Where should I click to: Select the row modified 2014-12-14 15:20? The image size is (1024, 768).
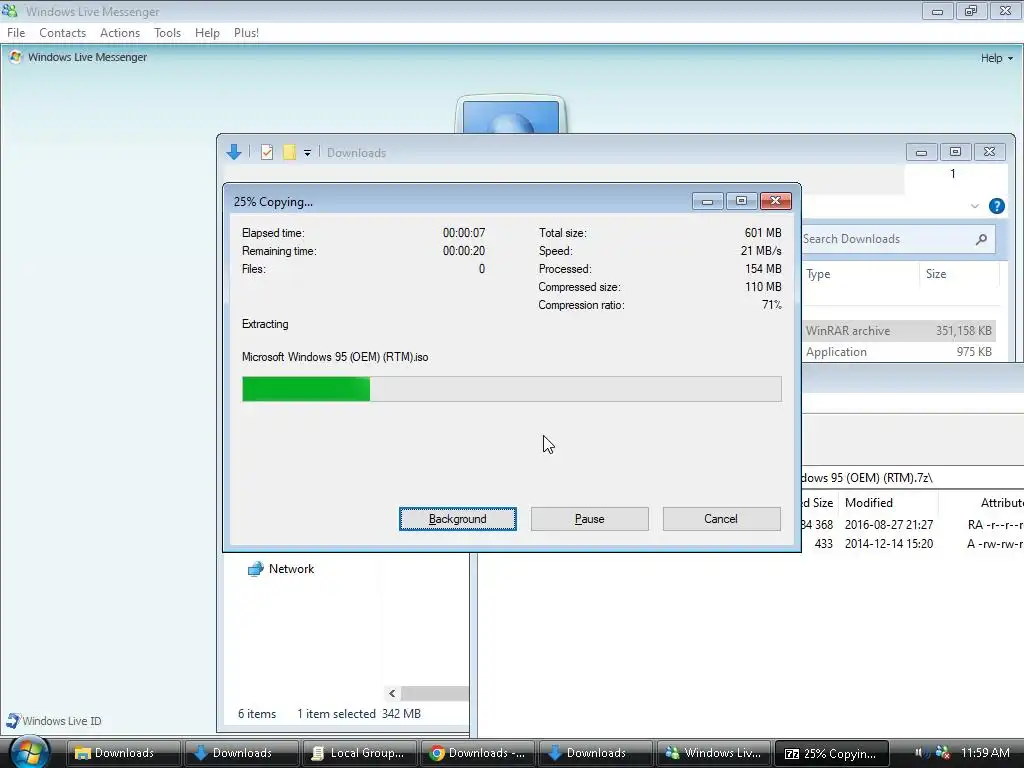tap(912, 543)
